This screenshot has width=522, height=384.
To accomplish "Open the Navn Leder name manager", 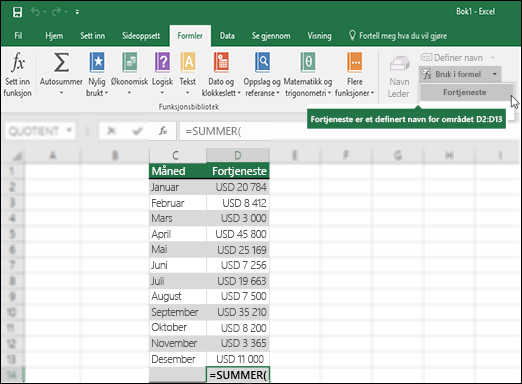I will (x=399, y=77).
